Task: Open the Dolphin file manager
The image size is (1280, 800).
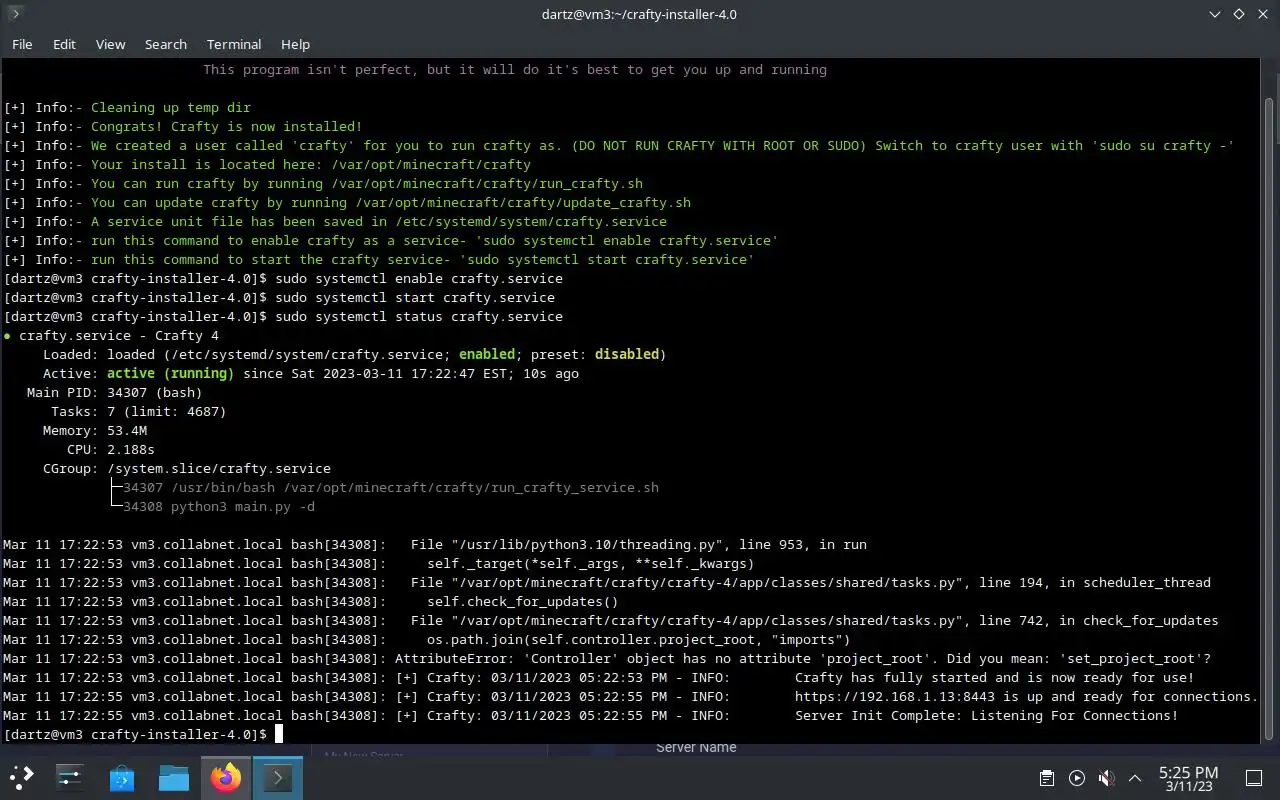Action: point(174,777)
